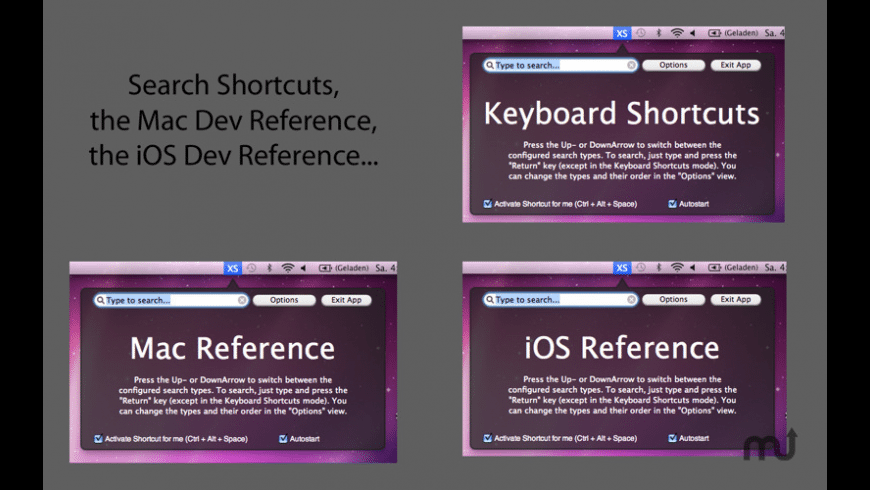This screenshot has width=870, height=490.
Task: Click Exit App in iOS Reference window
Action: point(736,300)
